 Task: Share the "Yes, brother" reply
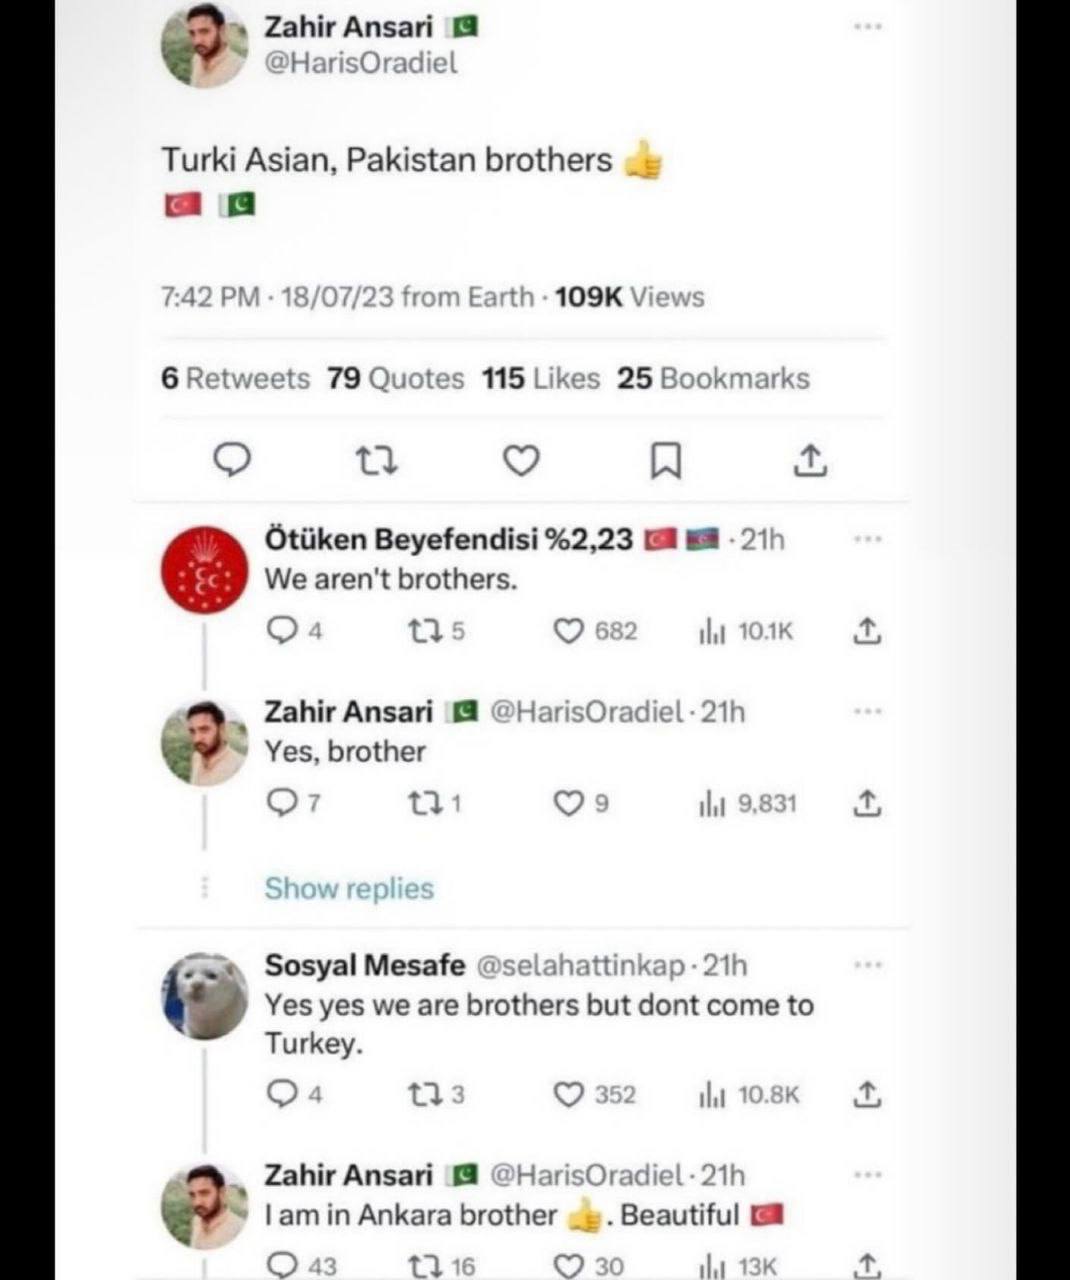[866, 804]
